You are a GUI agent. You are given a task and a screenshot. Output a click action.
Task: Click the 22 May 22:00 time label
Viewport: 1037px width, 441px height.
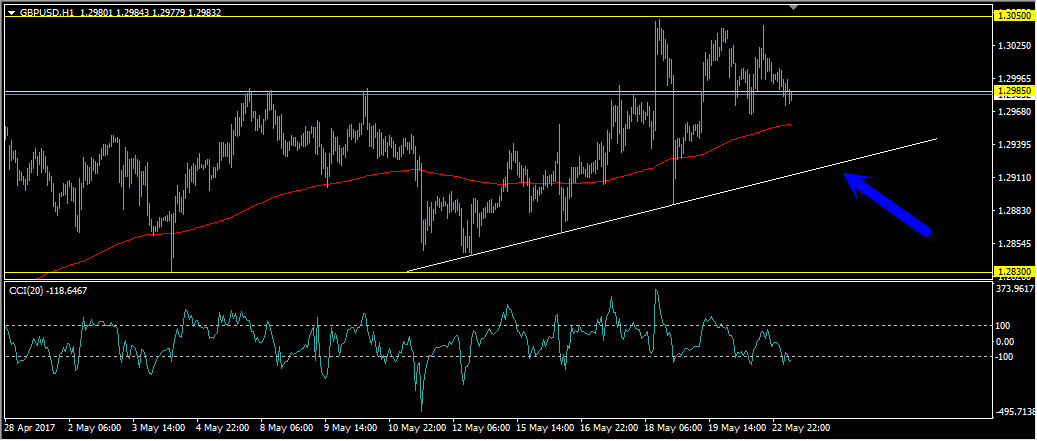pos(800,428)
